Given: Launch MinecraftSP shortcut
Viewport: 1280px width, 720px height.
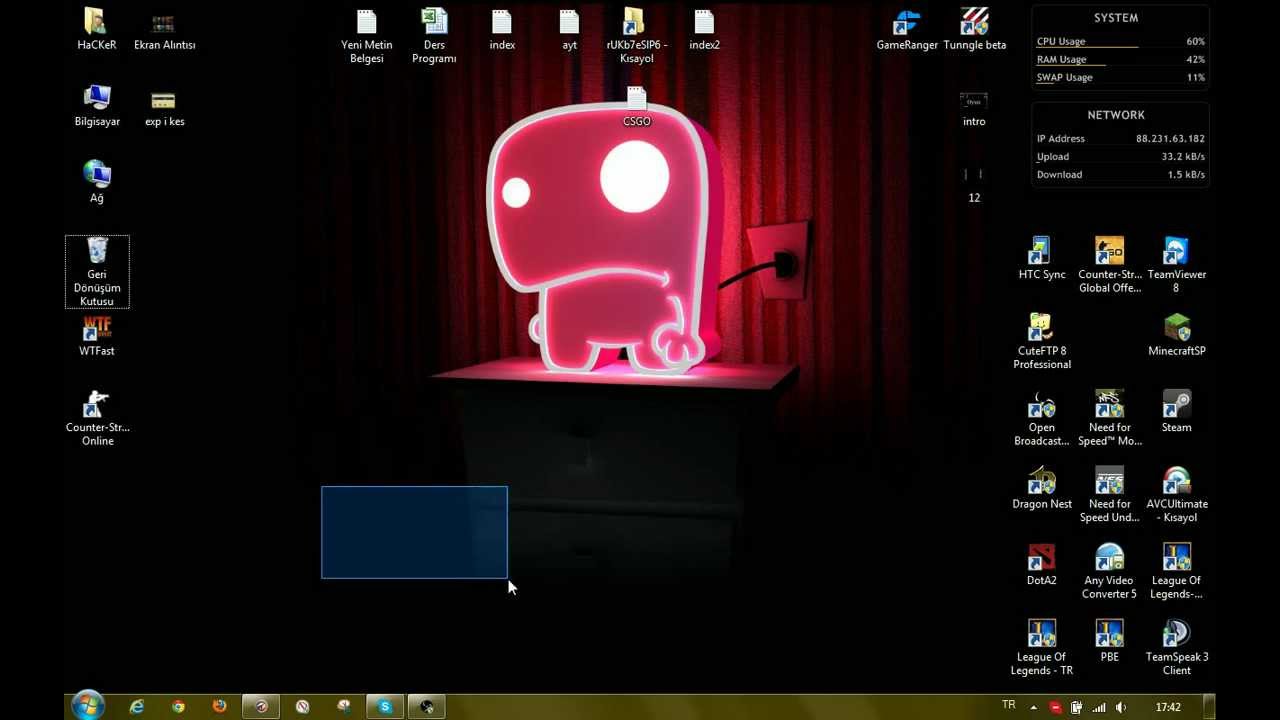Looking at the screenshot, I should 1176,335.
